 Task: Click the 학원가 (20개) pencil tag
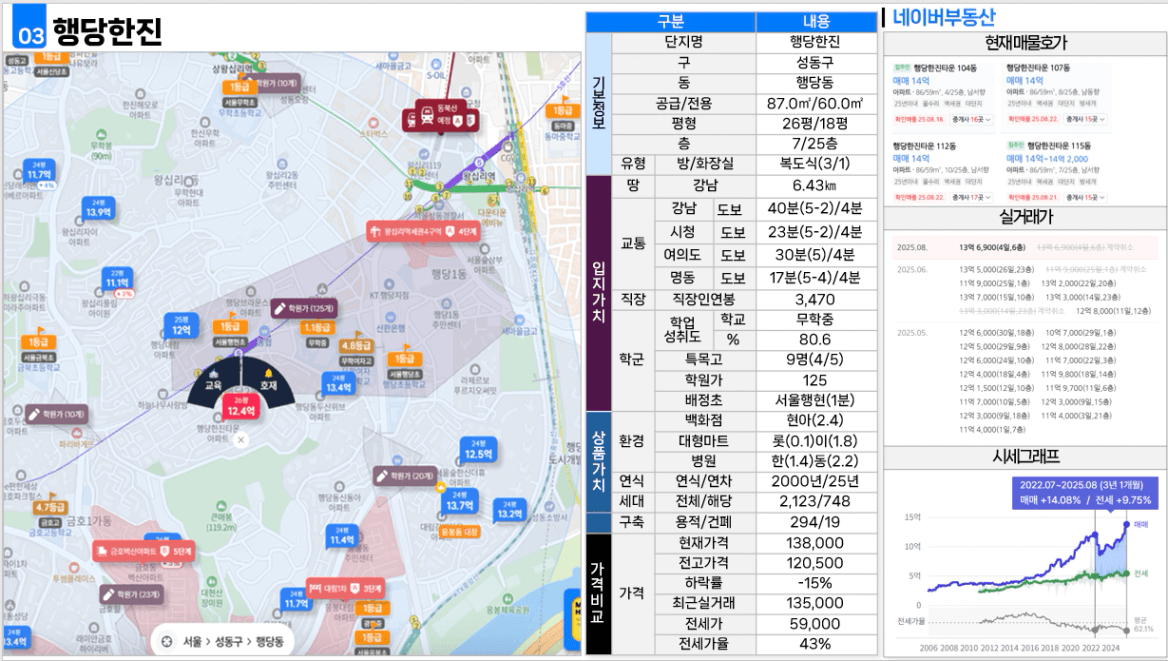[407, 475]
